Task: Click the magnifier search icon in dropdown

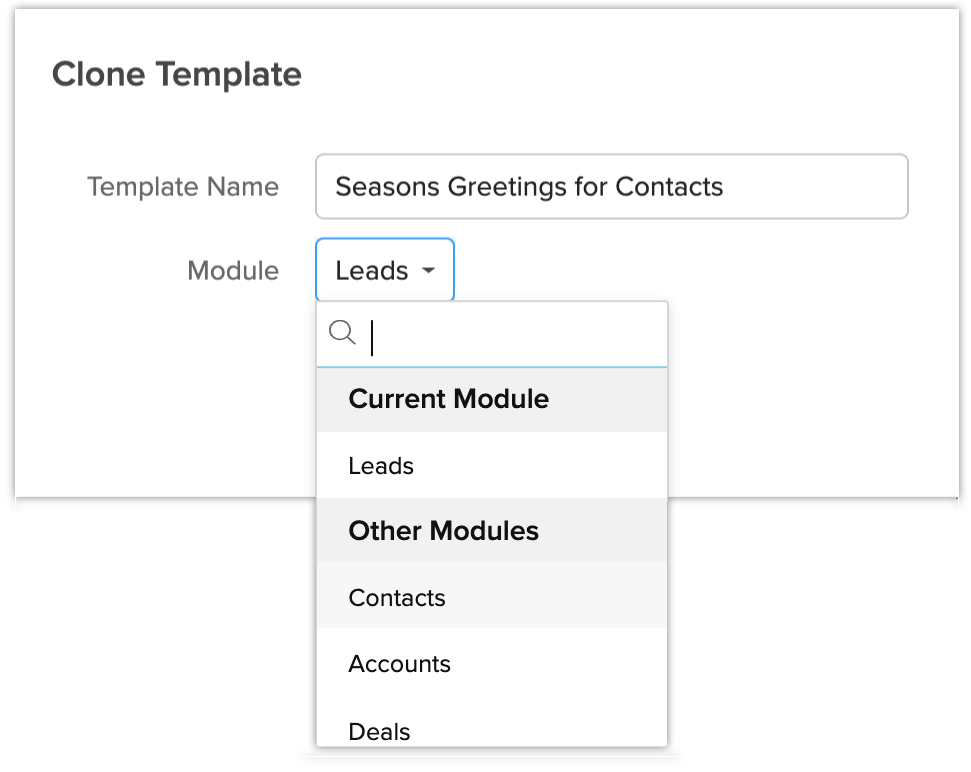Action: [x=342, y=333]
